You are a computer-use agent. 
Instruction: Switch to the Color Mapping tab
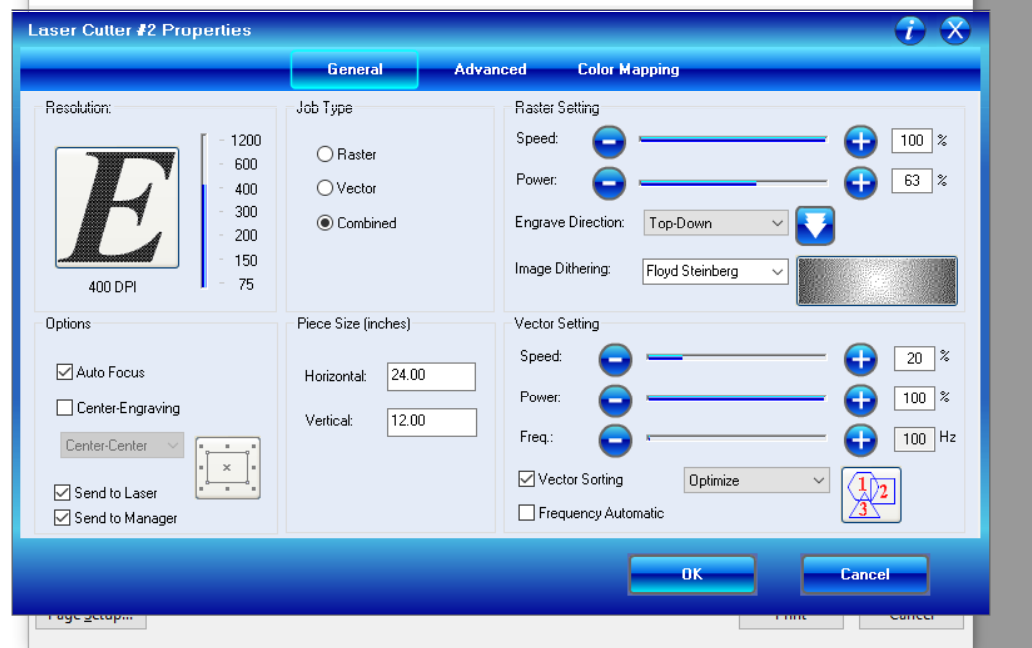[628, 69]
